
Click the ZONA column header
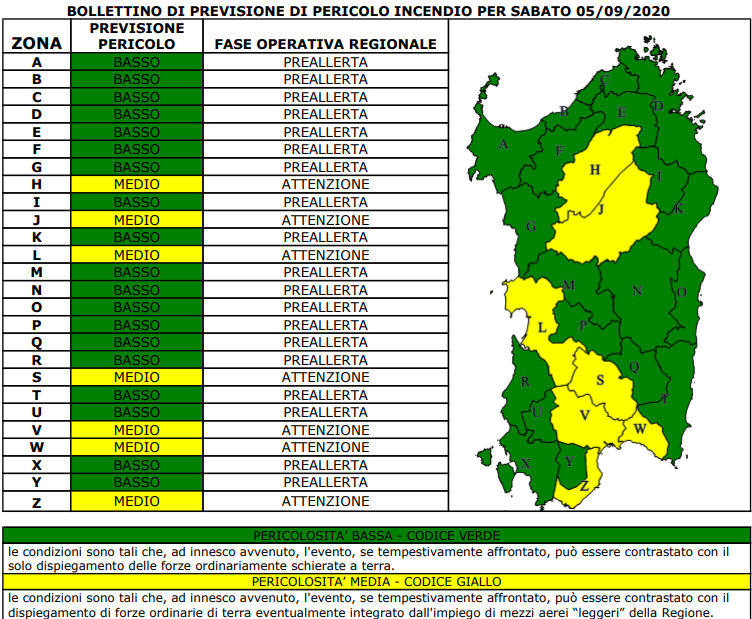tap(37, 44)
